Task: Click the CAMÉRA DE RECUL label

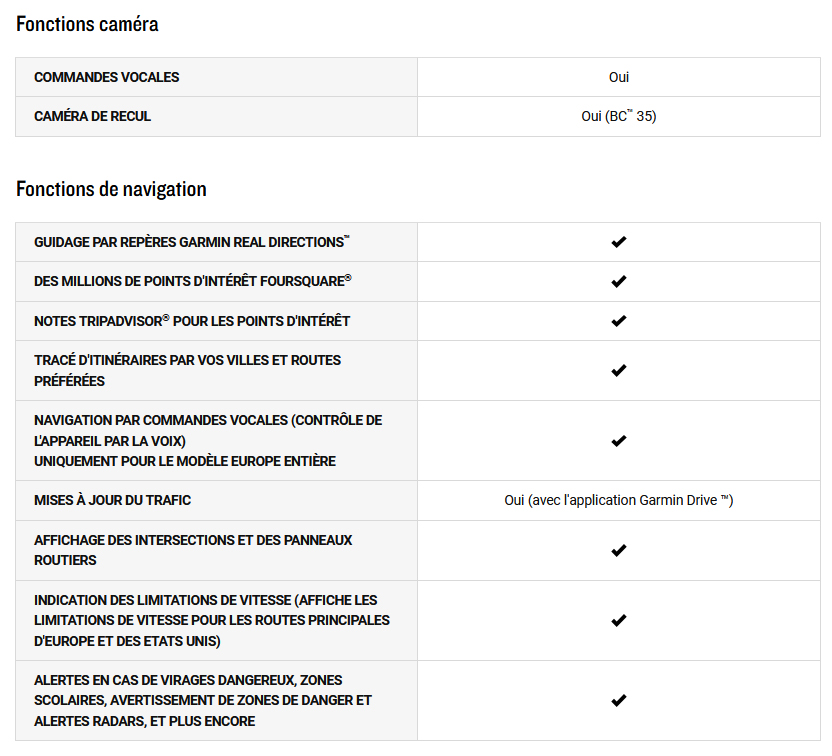Action: tap(92, 116)
